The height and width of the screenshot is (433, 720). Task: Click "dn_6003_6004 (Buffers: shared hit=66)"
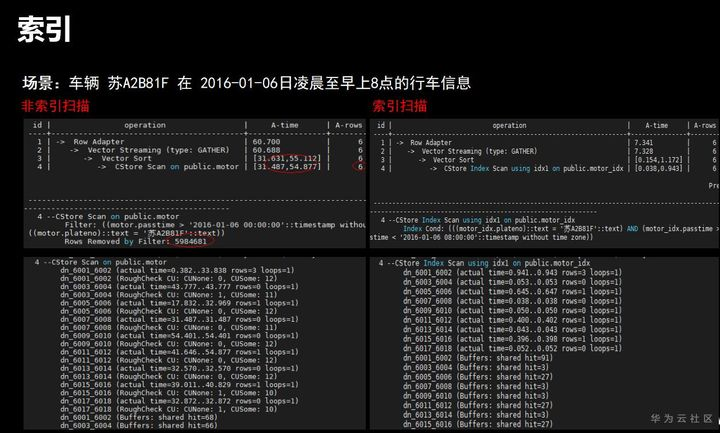(139, 425)
